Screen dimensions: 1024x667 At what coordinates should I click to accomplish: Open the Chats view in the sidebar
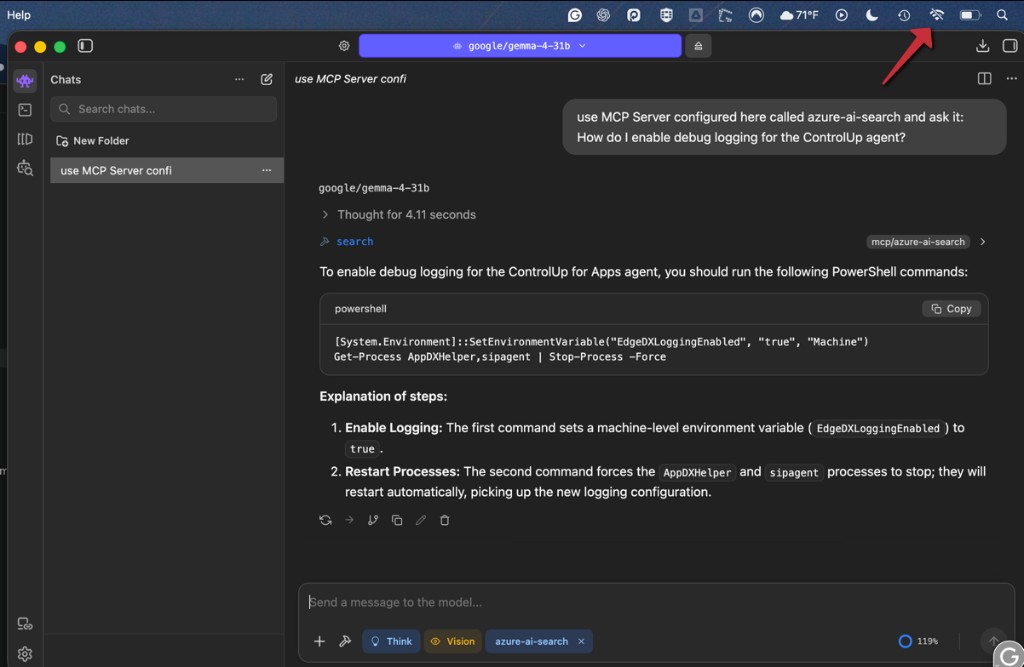(x=25, y=80)
